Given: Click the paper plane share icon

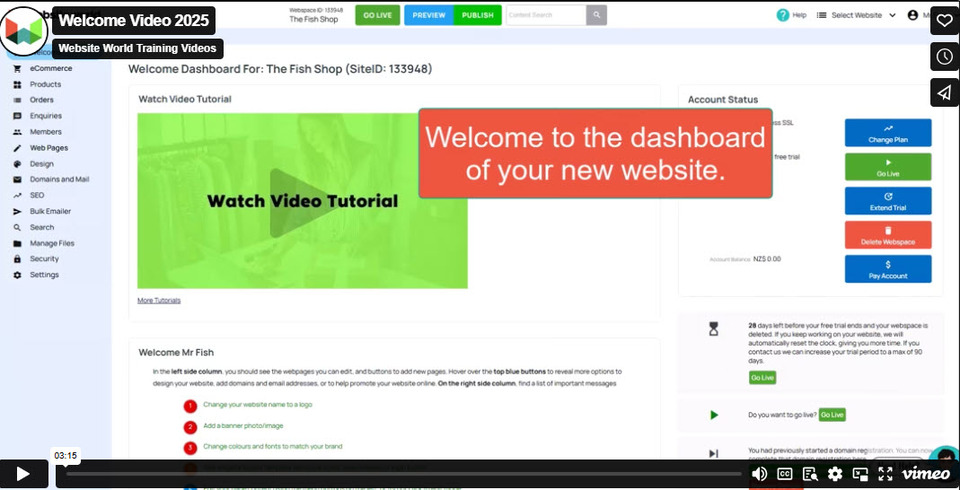Looking at the screenshot, I should tap(944, 93).
